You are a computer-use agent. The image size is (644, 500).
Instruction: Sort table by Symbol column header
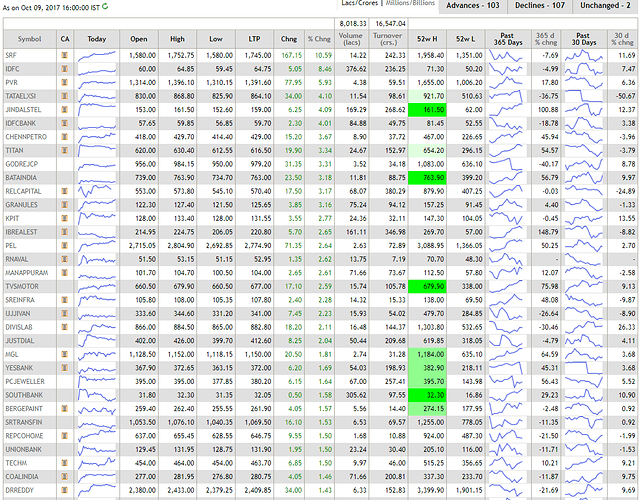point(30,39)
